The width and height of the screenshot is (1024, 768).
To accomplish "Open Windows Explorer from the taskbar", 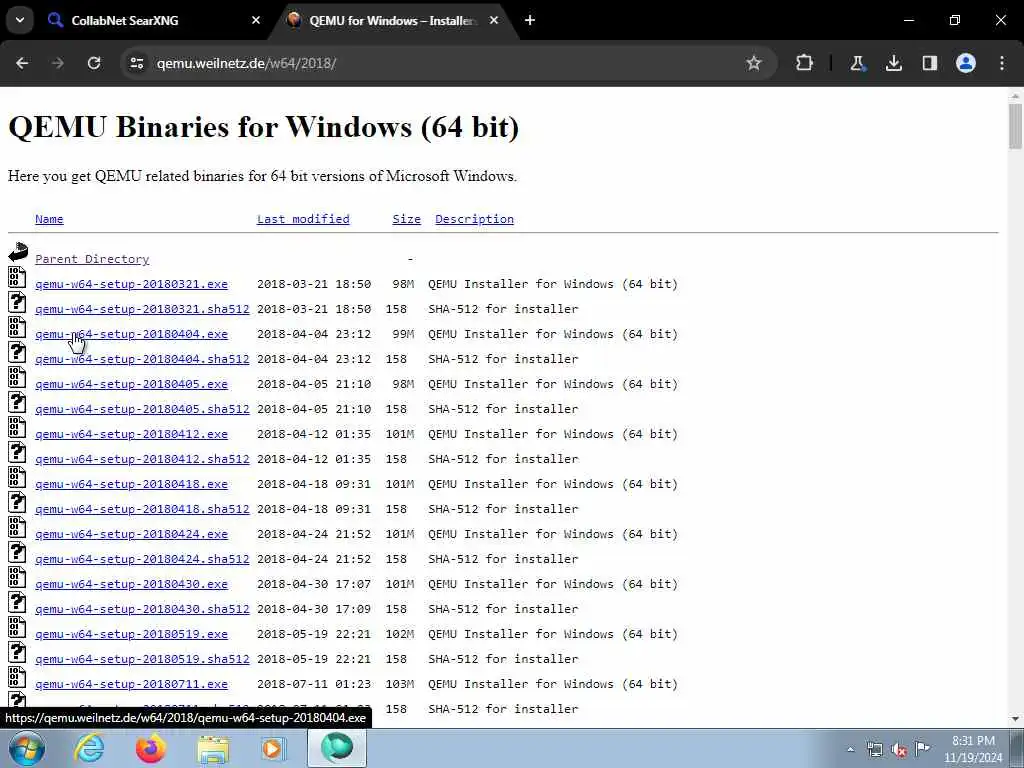I will (x=213, y=750).
